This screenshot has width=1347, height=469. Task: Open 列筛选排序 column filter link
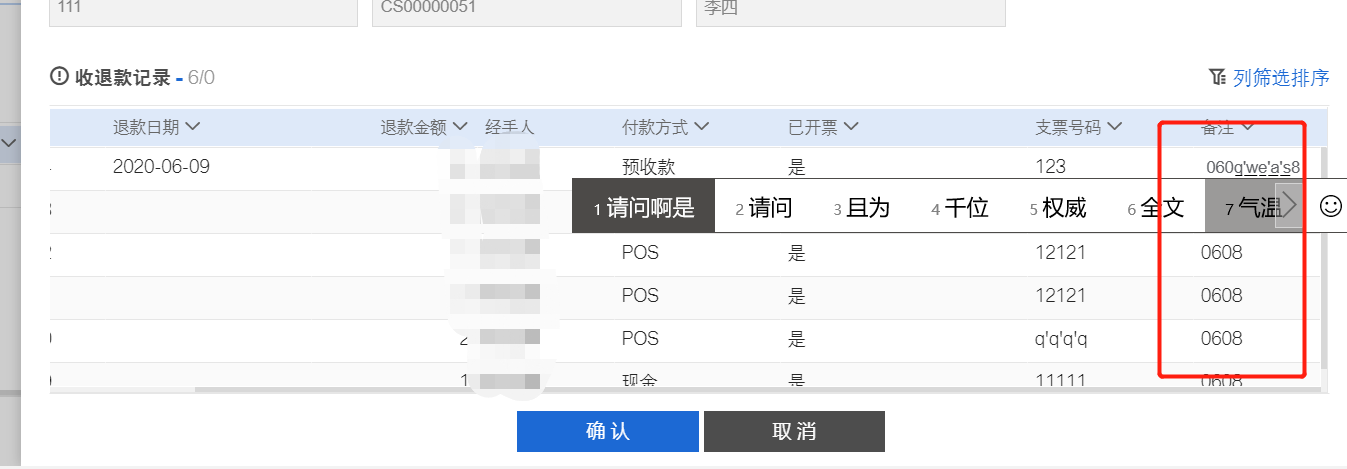1281,78
